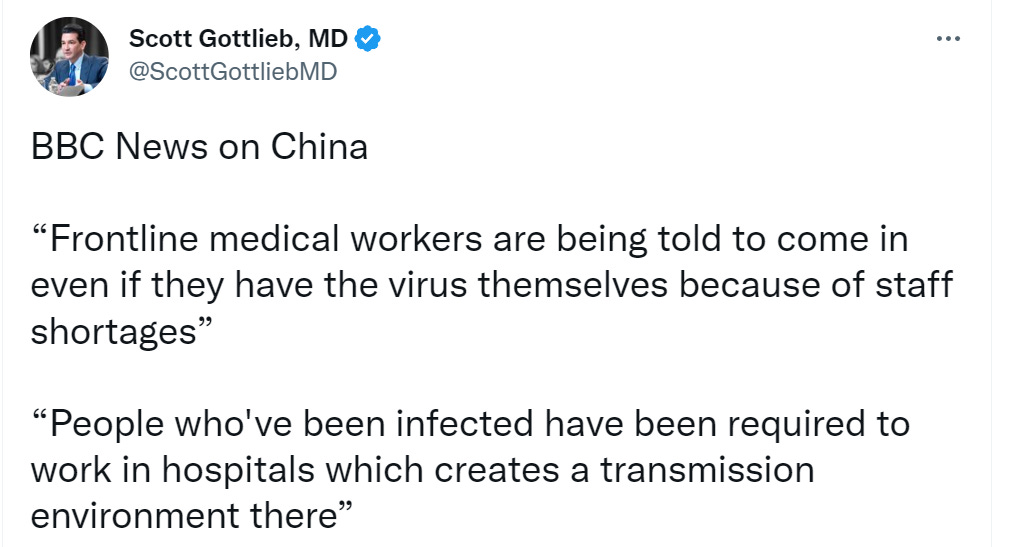
Task: Click the word 'shortages' in the first quote
Action: point(114,333)
